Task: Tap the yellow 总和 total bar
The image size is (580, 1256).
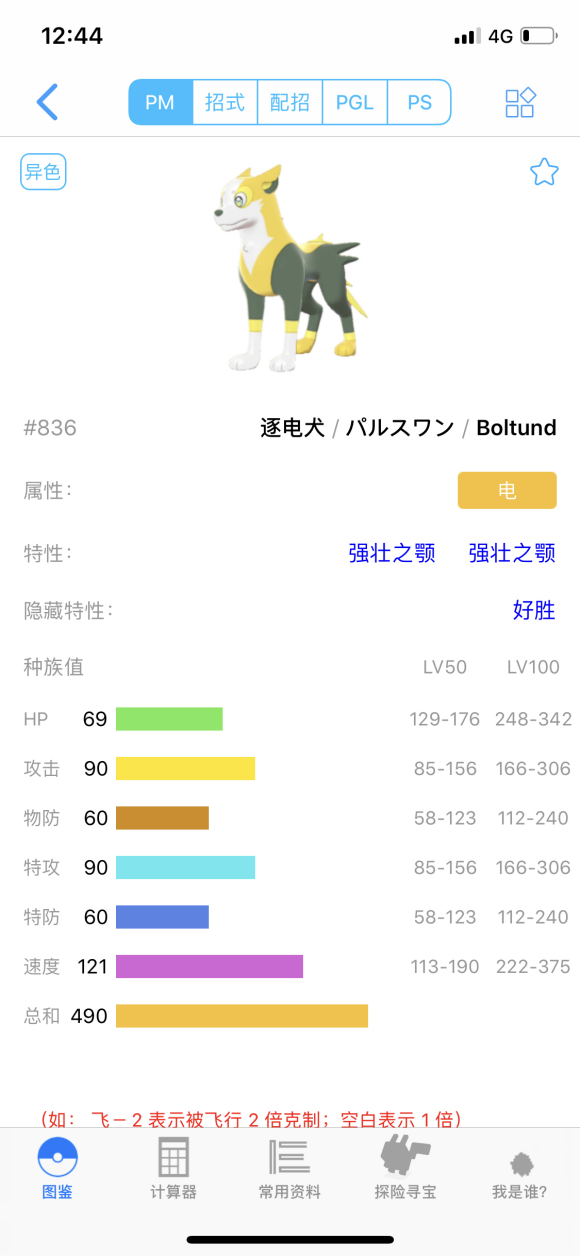Action: [242, 1016]
